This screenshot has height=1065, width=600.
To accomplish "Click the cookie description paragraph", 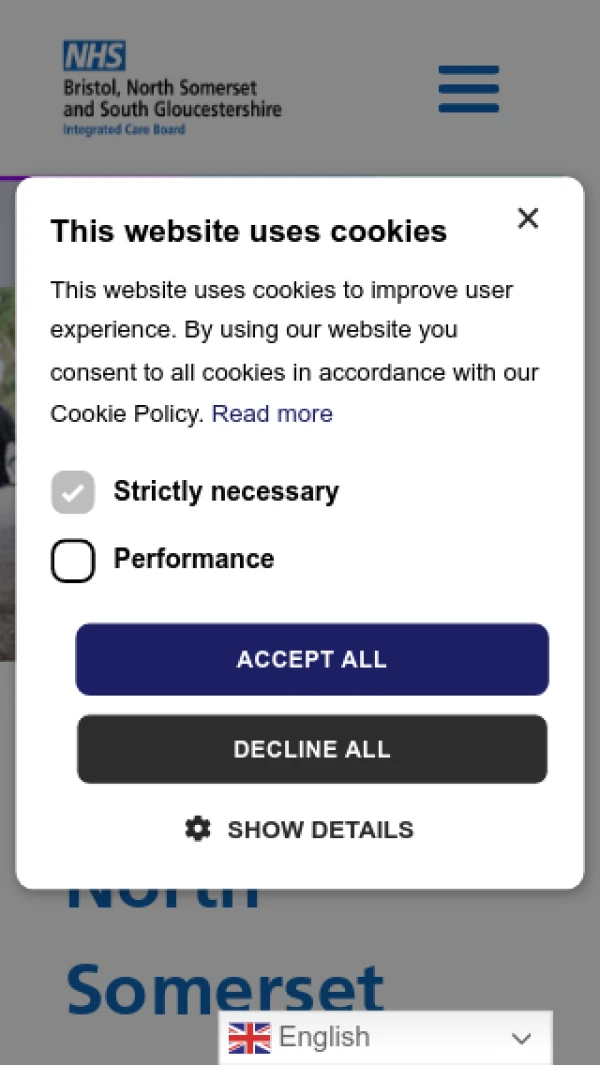I will coord(294,350).
